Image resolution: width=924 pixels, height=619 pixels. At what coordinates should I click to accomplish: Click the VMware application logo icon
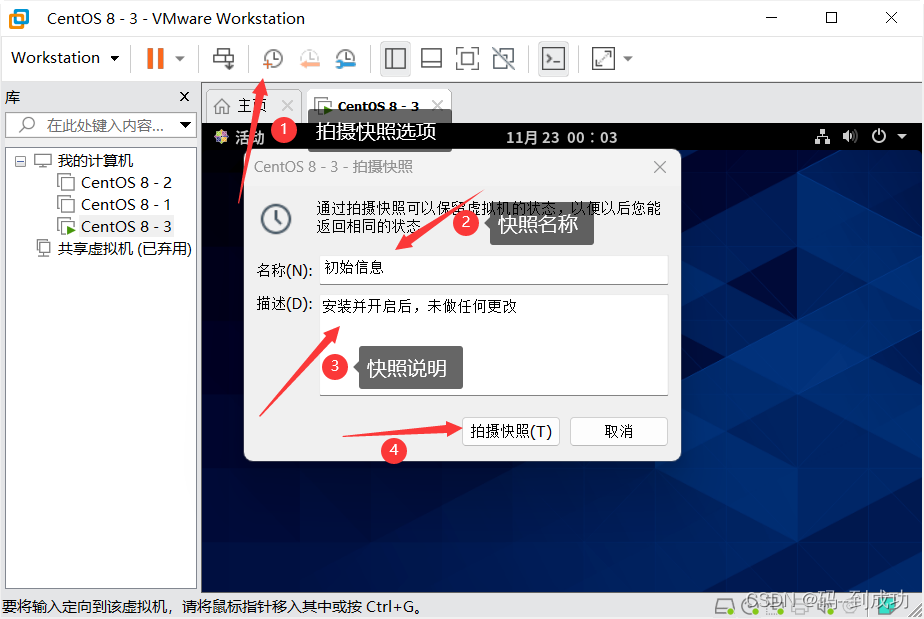coord(19,18)
